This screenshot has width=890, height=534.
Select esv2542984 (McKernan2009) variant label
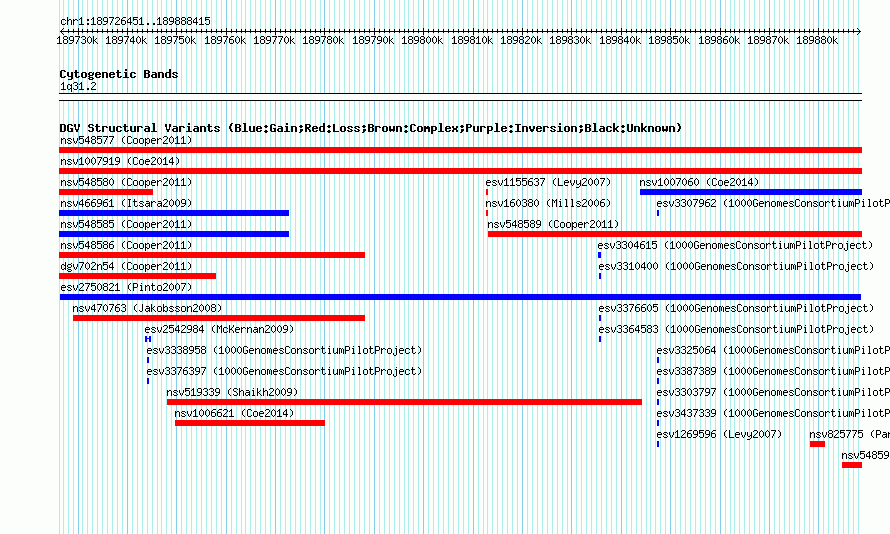point(219,329)
